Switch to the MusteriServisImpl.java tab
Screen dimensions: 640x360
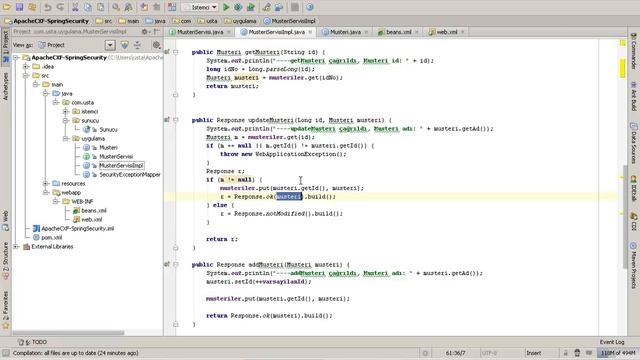pyautogui.click(x=276, y=32)
